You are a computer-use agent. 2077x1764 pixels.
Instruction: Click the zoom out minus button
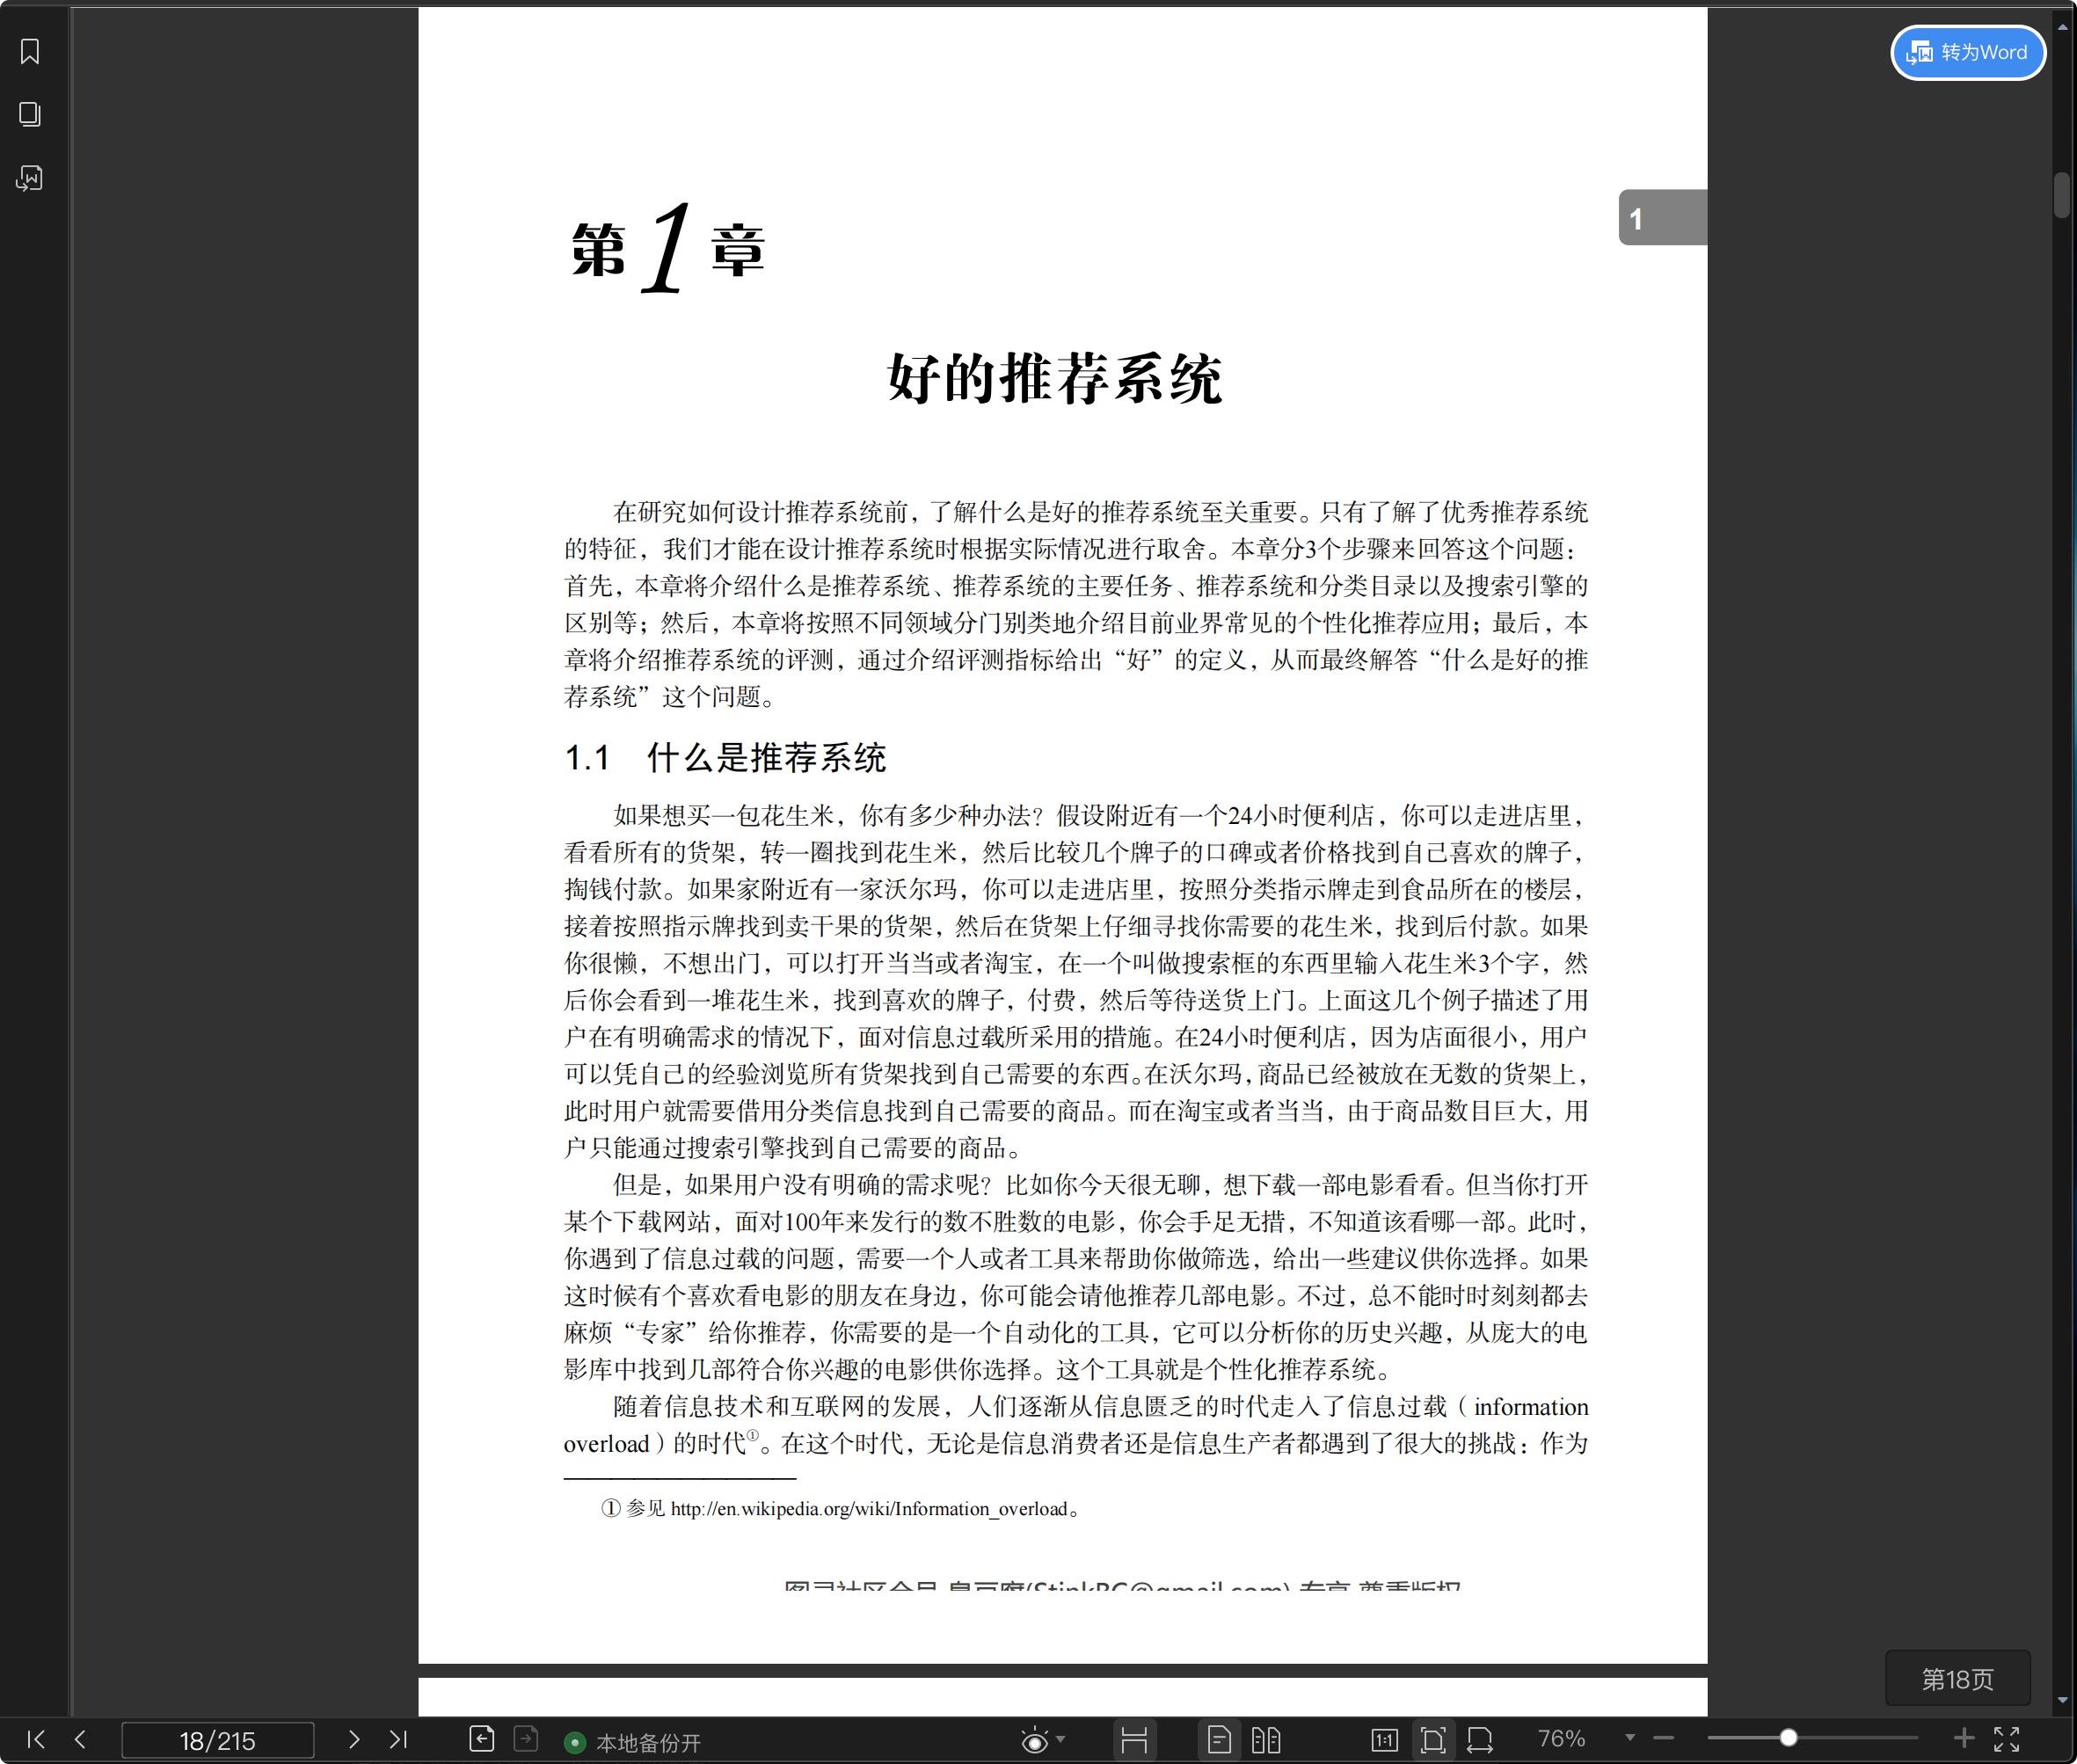1664,1739
